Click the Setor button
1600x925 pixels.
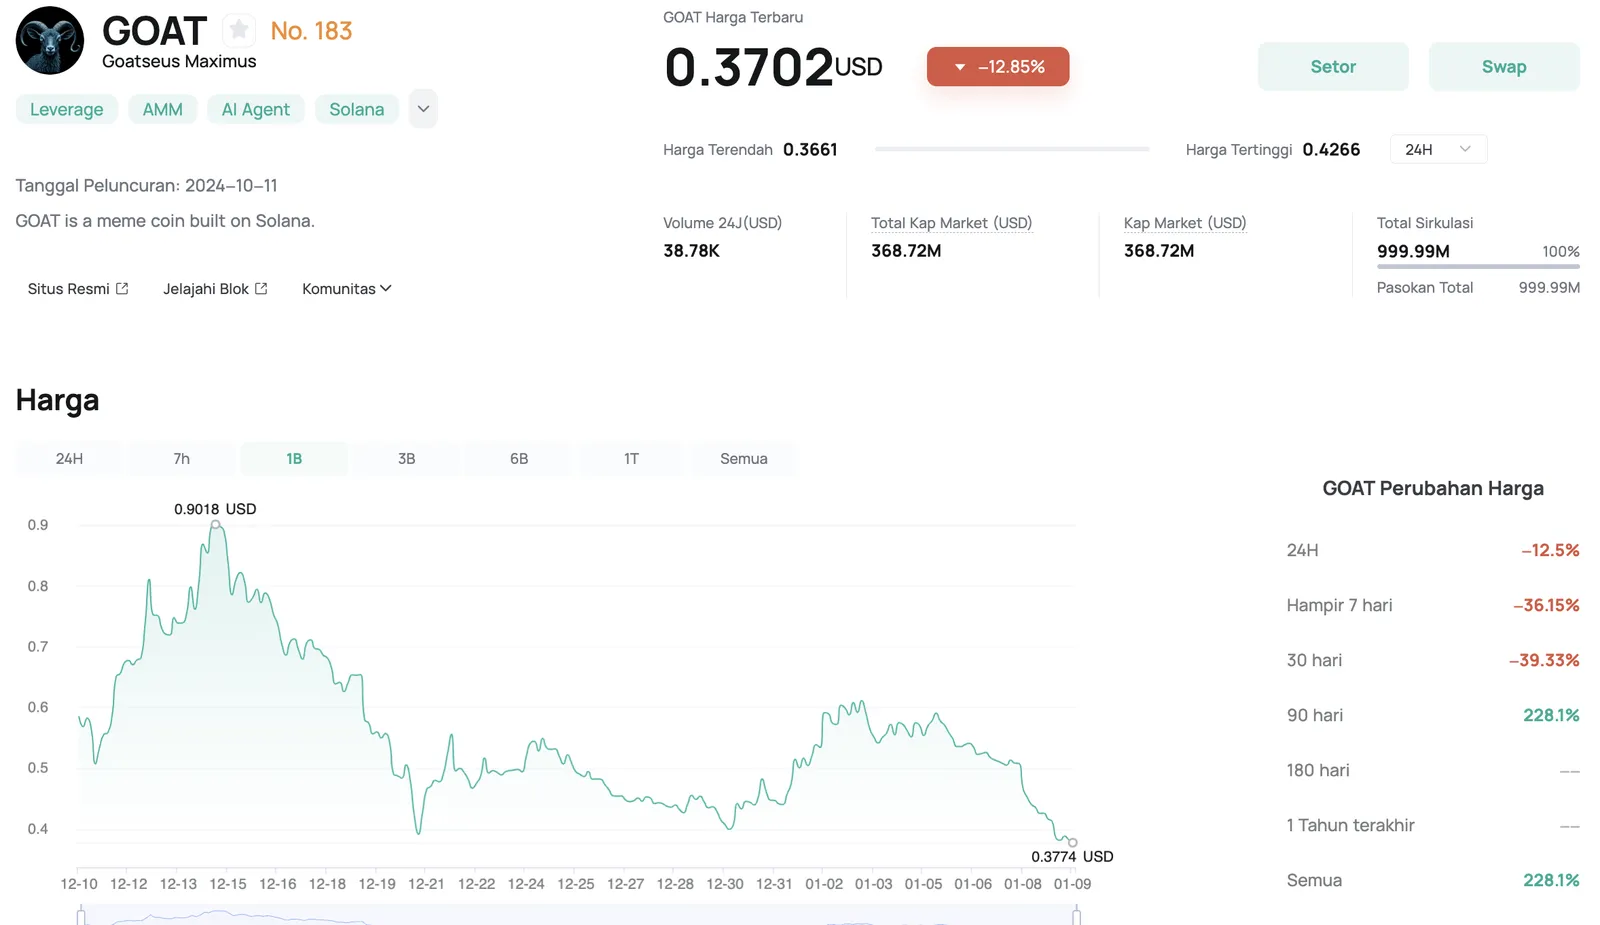click(1333, 67)
